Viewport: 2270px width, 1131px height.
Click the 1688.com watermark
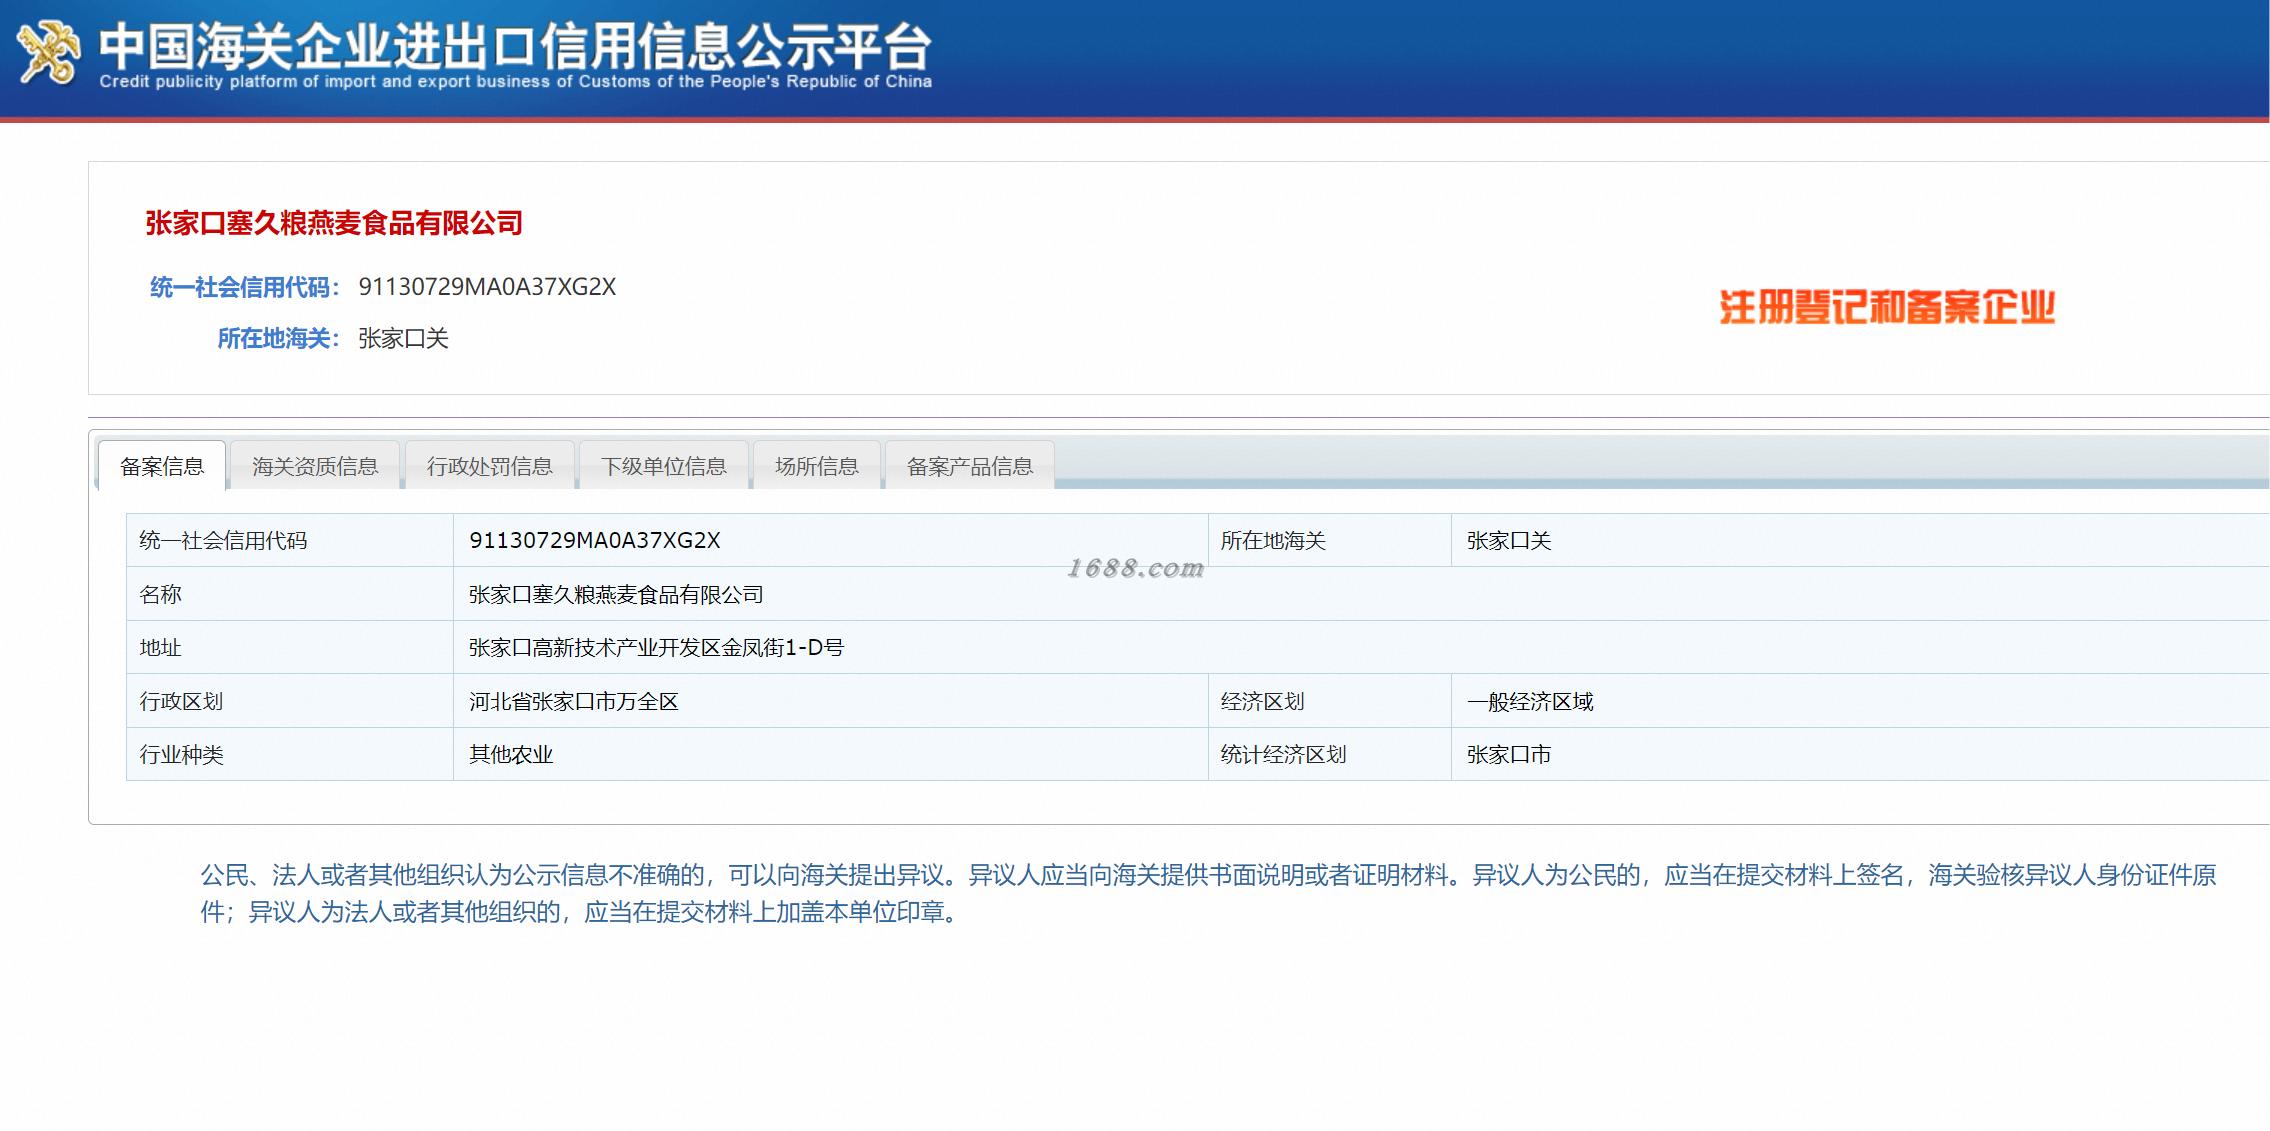coord(1135,569)
